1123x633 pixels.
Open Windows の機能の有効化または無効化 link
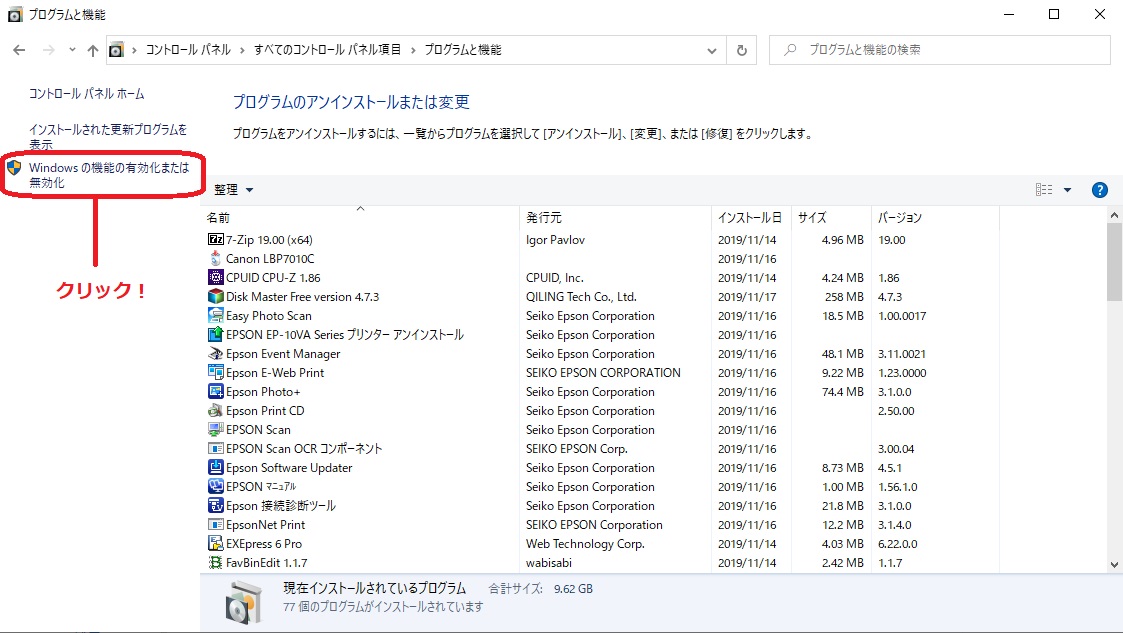109,175
